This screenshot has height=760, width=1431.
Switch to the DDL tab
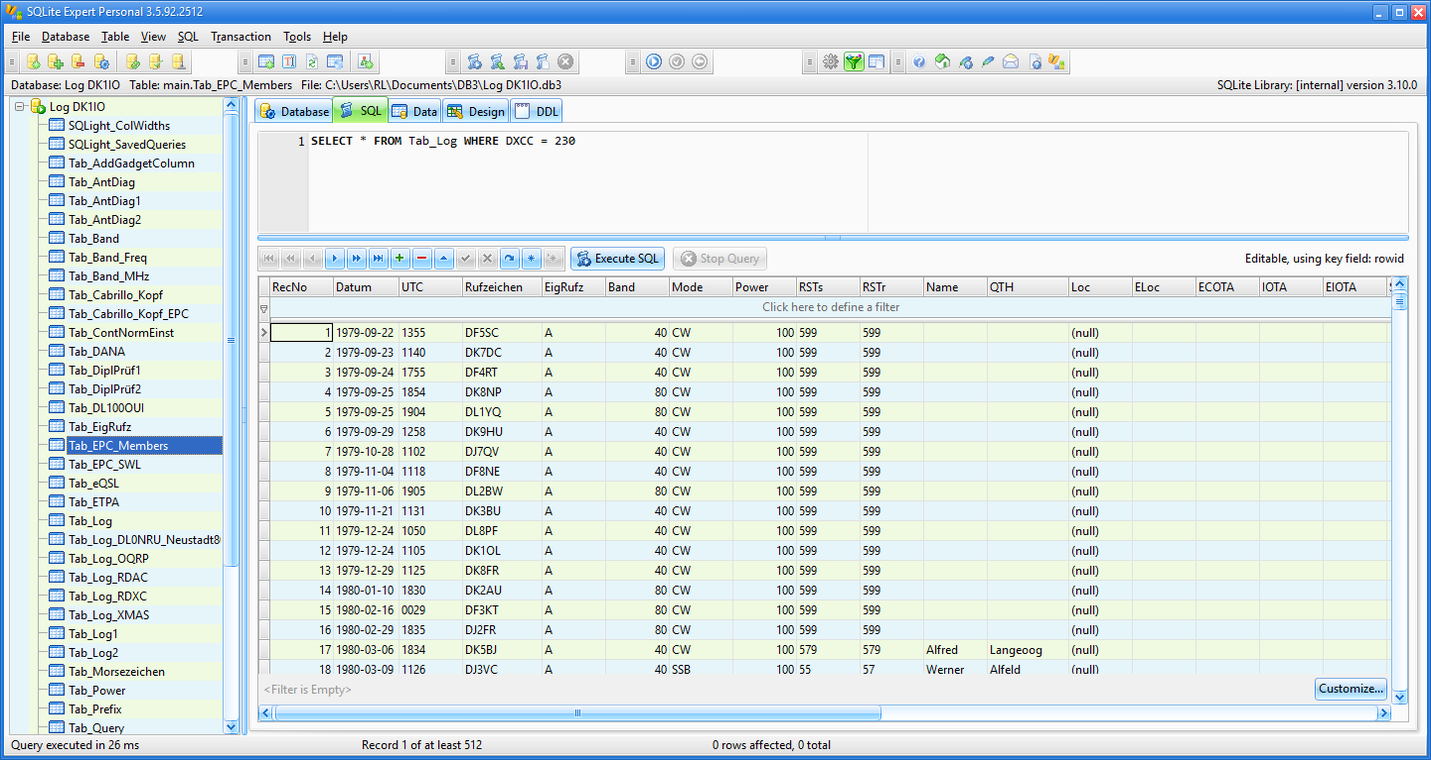click(x=538, y=111)
